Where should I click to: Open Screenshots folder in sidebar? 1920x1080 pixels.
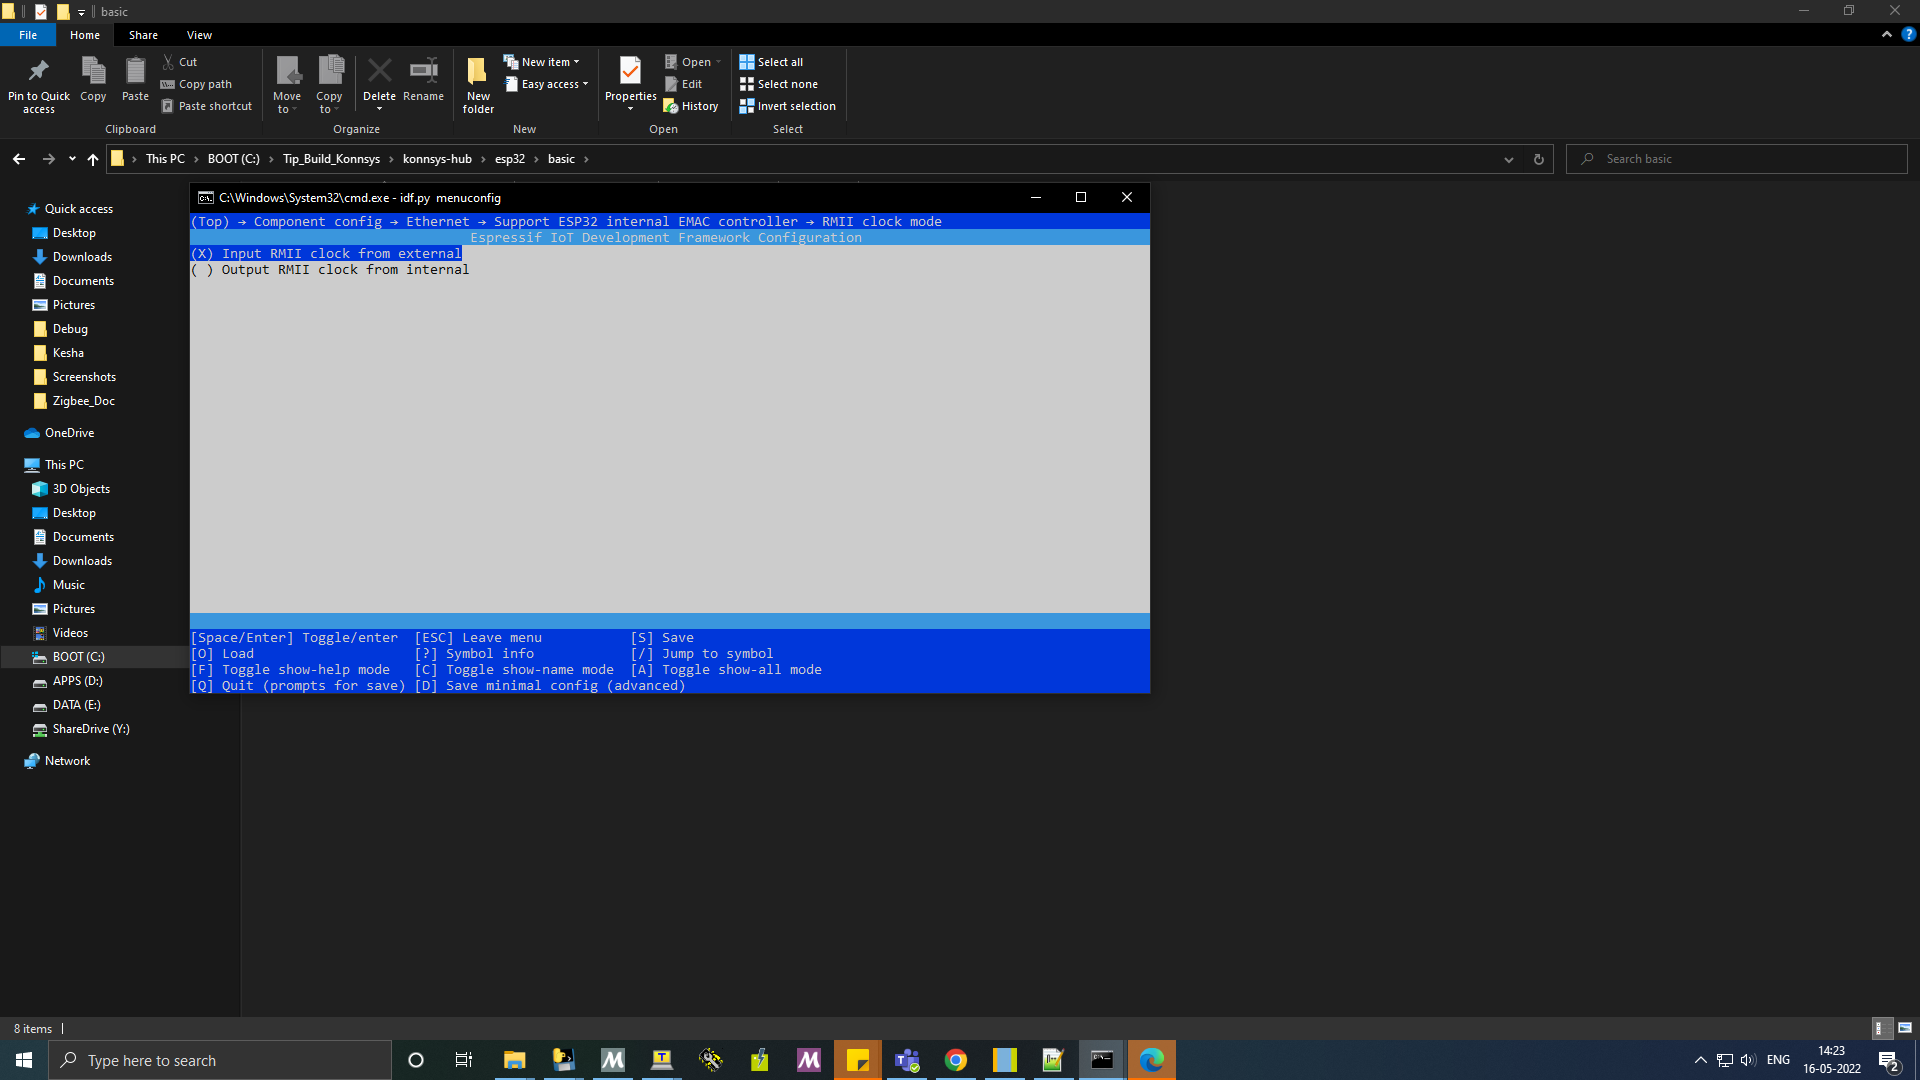click(84, 377)
